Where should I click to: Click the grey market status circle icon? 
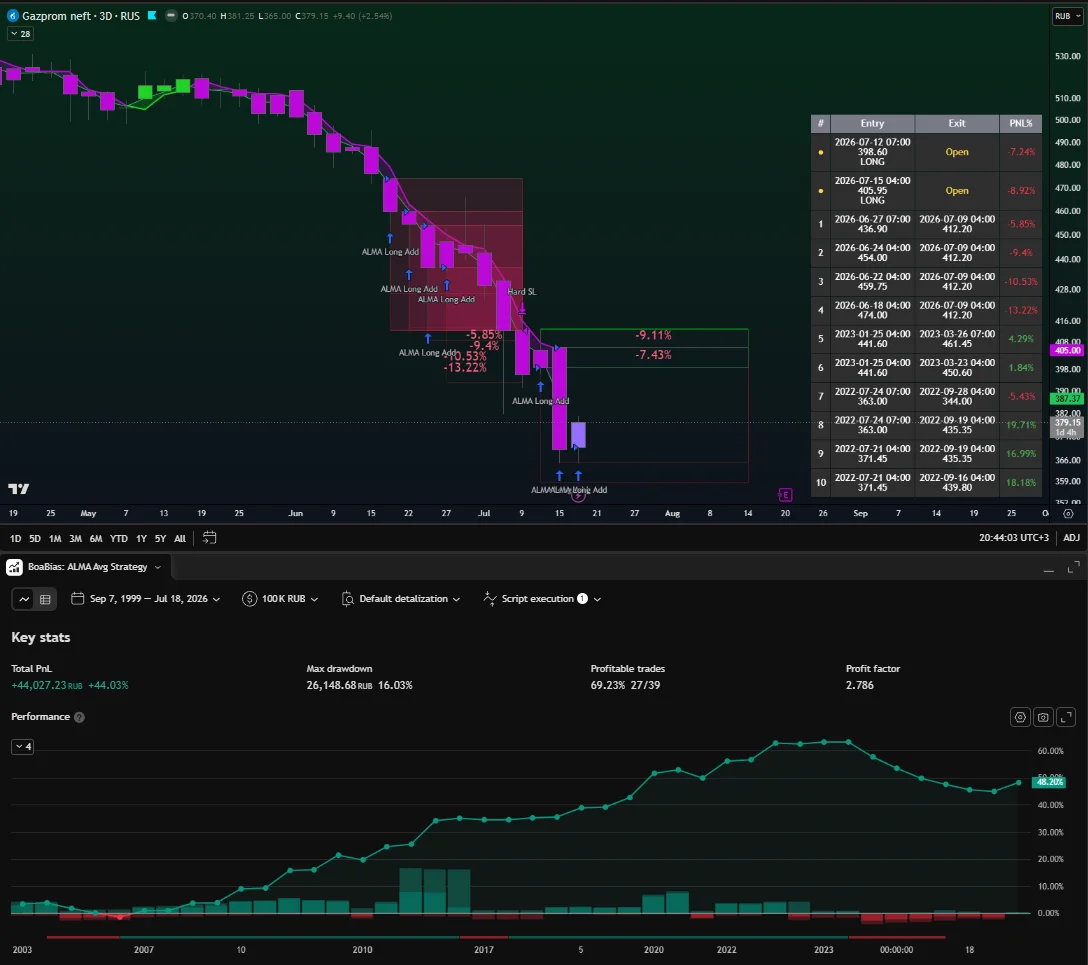[x=171, y=15]
